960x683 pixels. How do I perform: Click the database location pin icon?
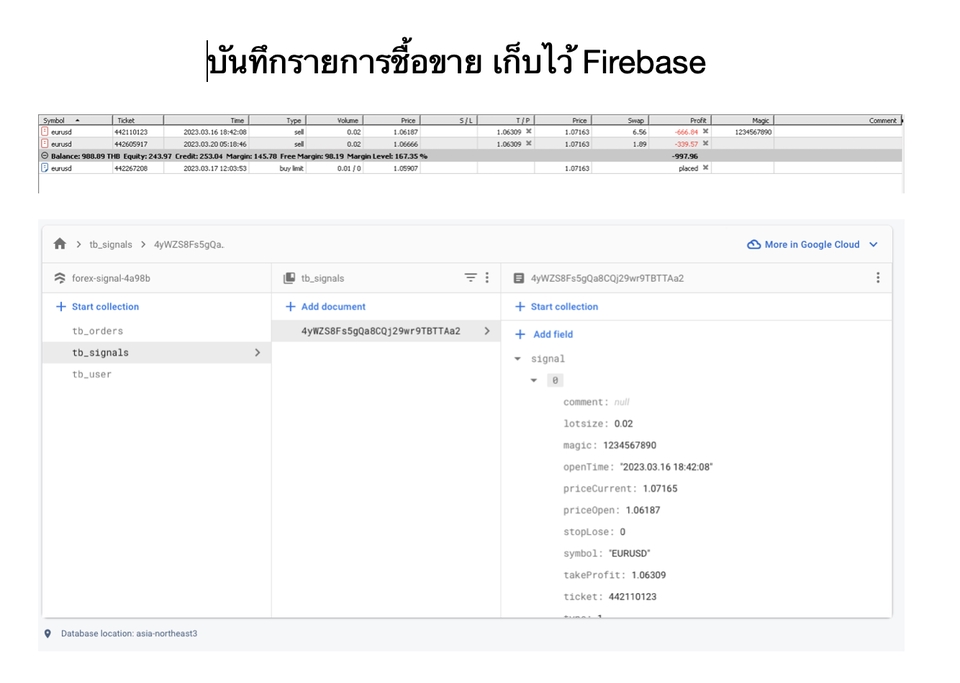[48, 633]
